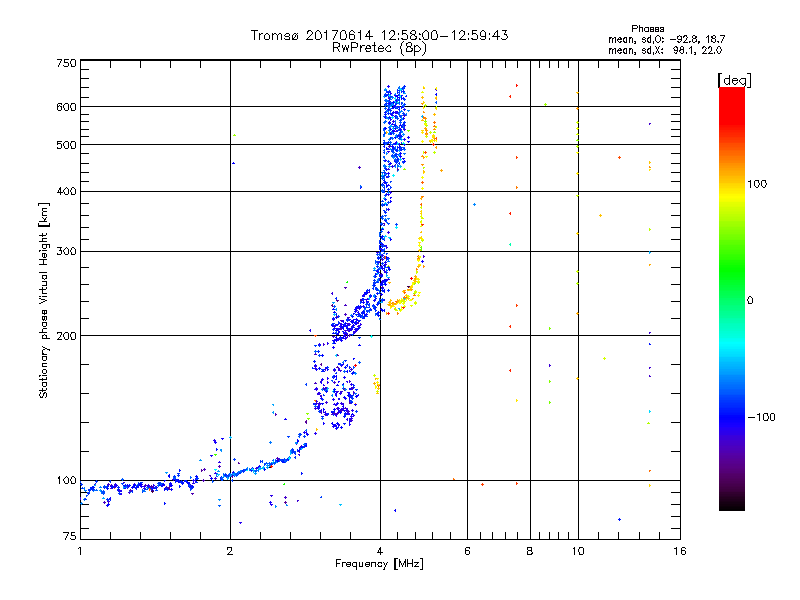Screen dimensions: 800x600
Task: Click the frequency axis '6' tick label
Action: (467, 551)
